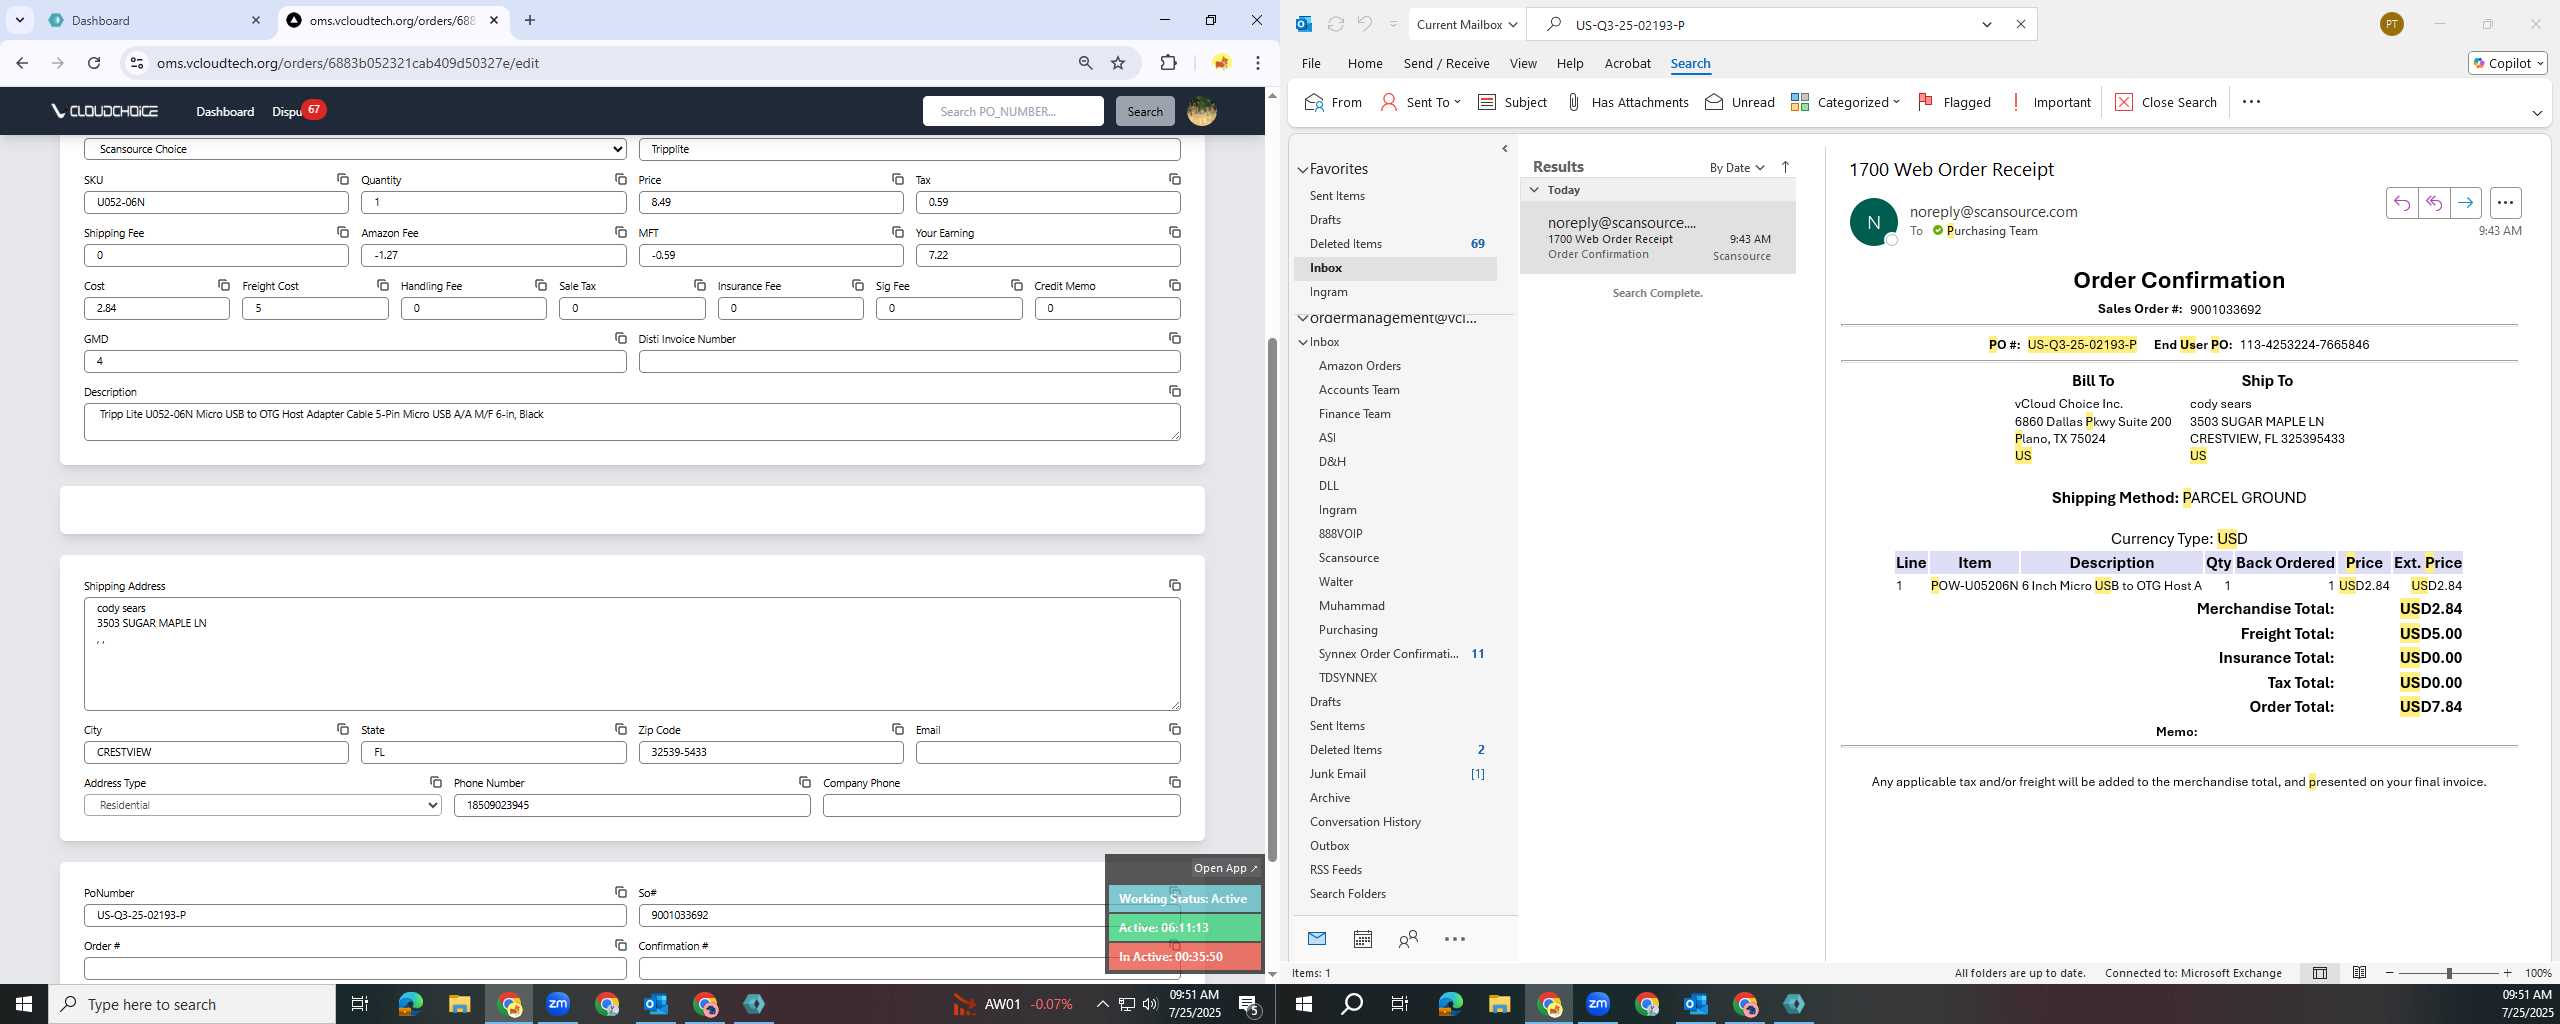Open the File menu in Outlook

click(1310, 63)
